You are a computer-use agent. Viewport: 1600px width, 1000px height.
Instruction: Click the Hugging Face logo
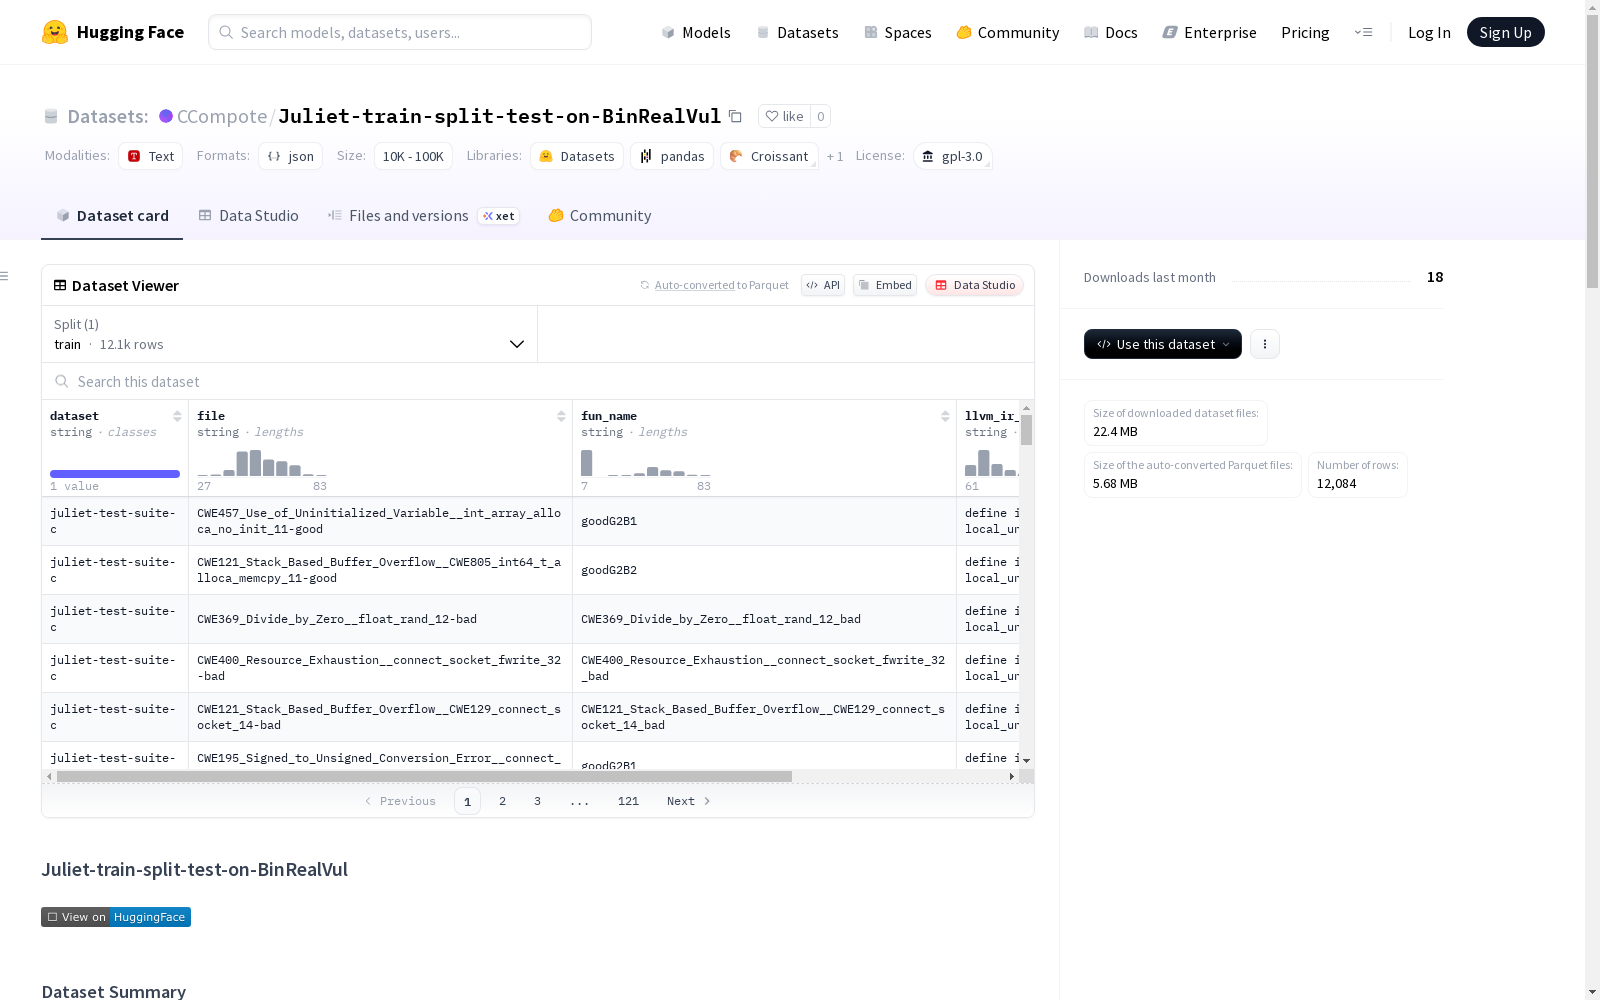point(113,32)
